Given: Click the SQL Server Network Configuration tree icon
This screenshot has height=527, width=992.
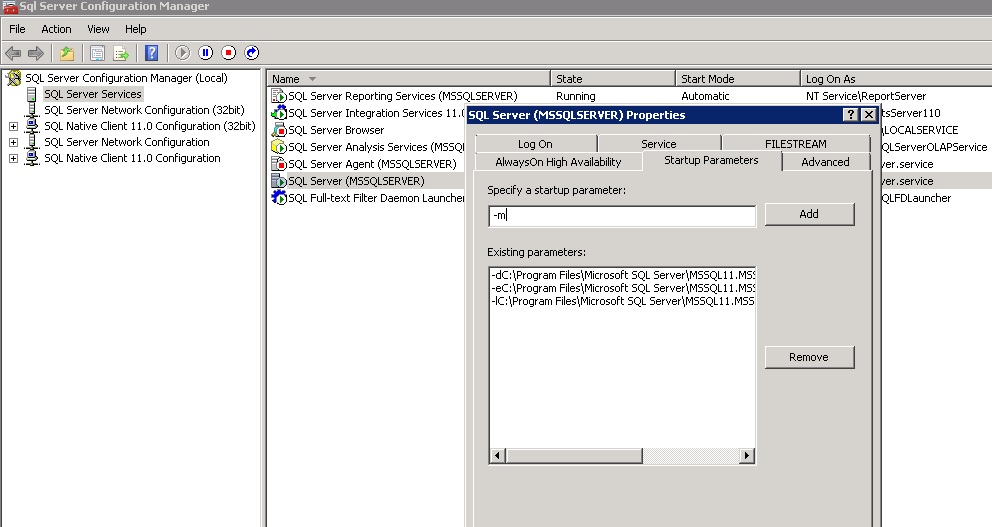Looking at the screenshot, I should [32, 142].
